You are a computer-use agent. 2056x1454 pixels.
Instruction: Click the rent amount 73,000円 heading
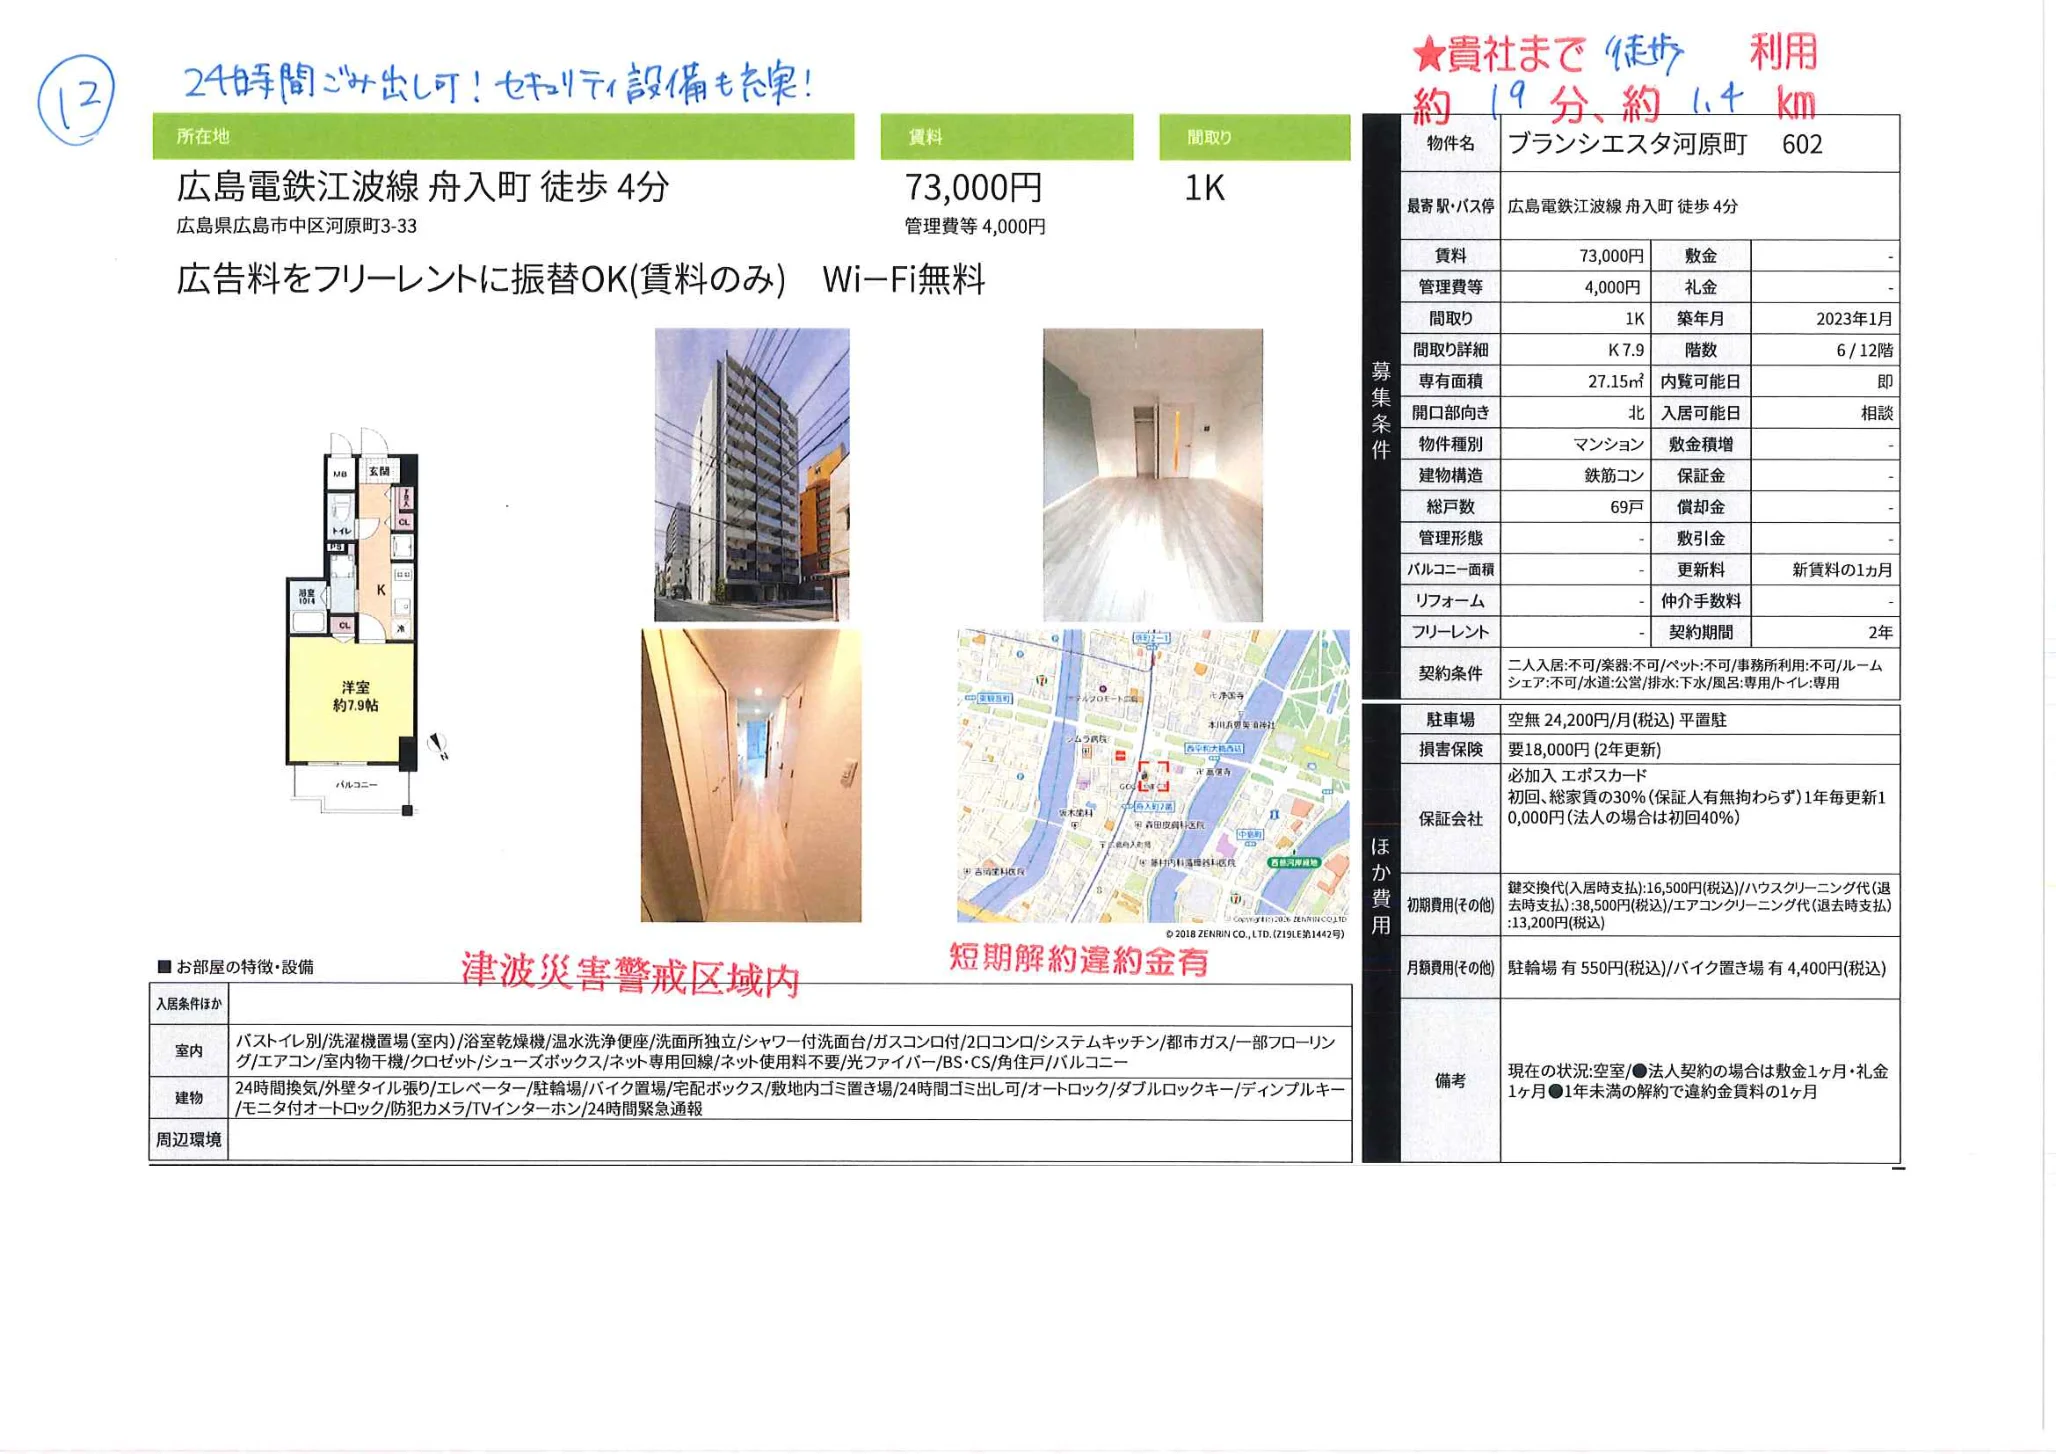[973, 187]
